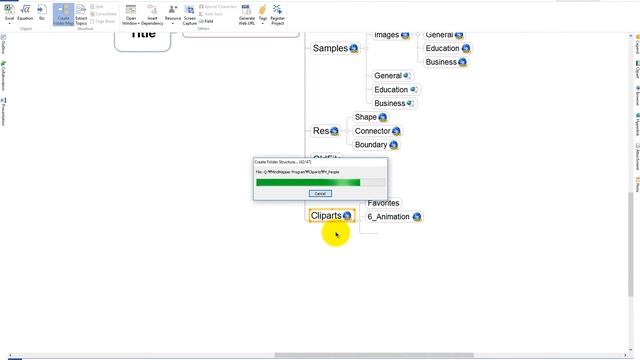Click the vertical scrollbar thumb
640x360 pixels.
click(631, 244)
